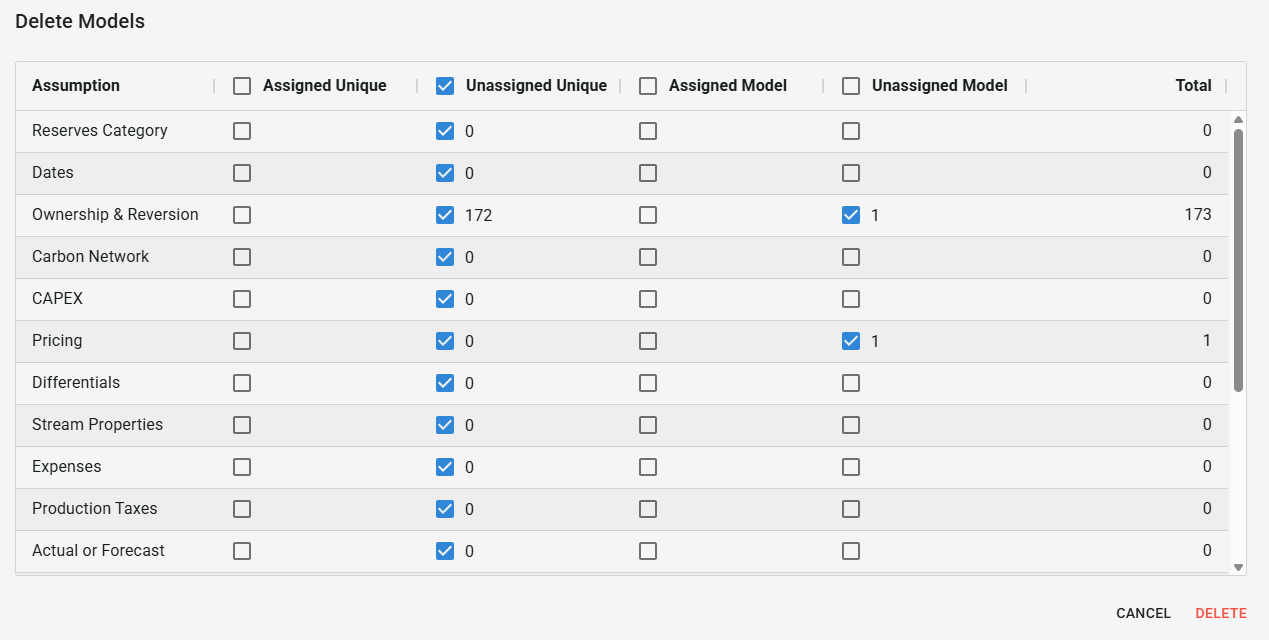Tick Assigned Unique for CAPEX row
The width and height of the screenshot is (1269, 640).
coord(242,299)
